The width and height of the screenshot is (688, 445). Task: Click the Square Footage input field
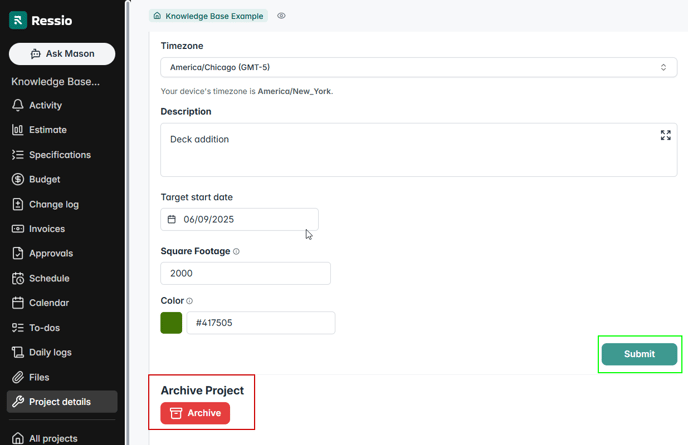245,273
